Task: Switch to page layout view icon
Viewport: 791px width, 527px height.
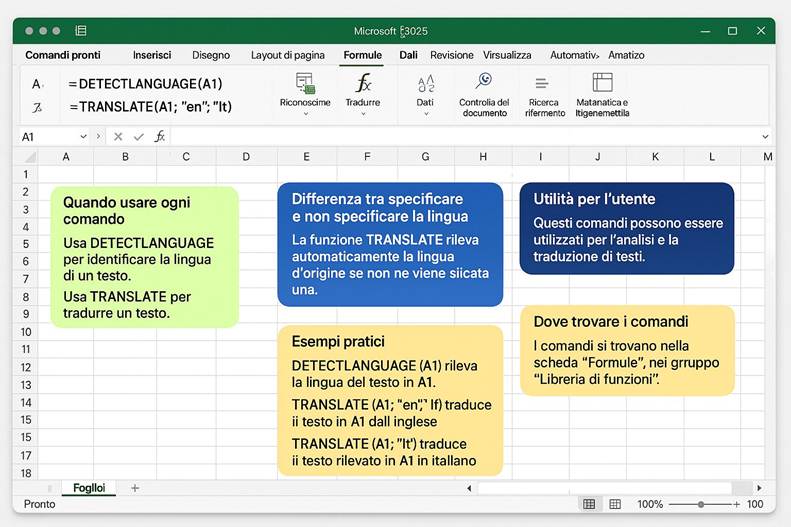Action: [615, 504]
